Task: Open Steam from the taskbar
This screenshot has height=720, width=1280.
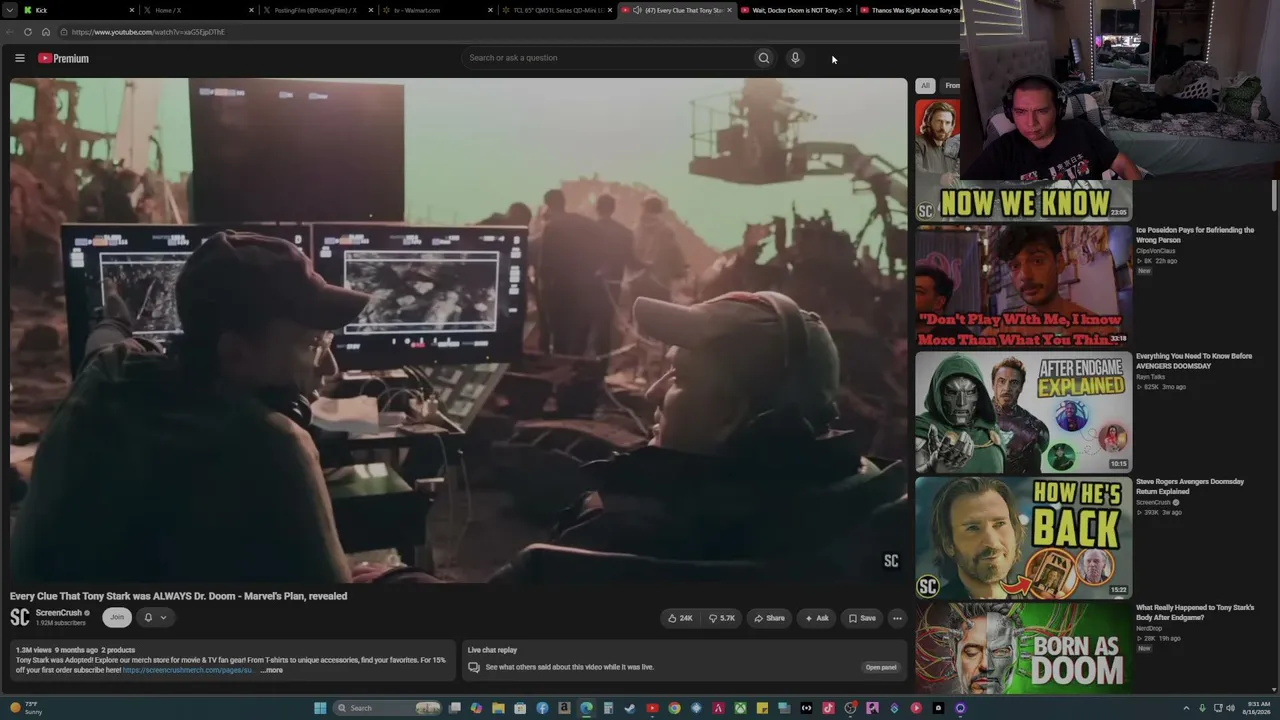Action: click(630, 708)
